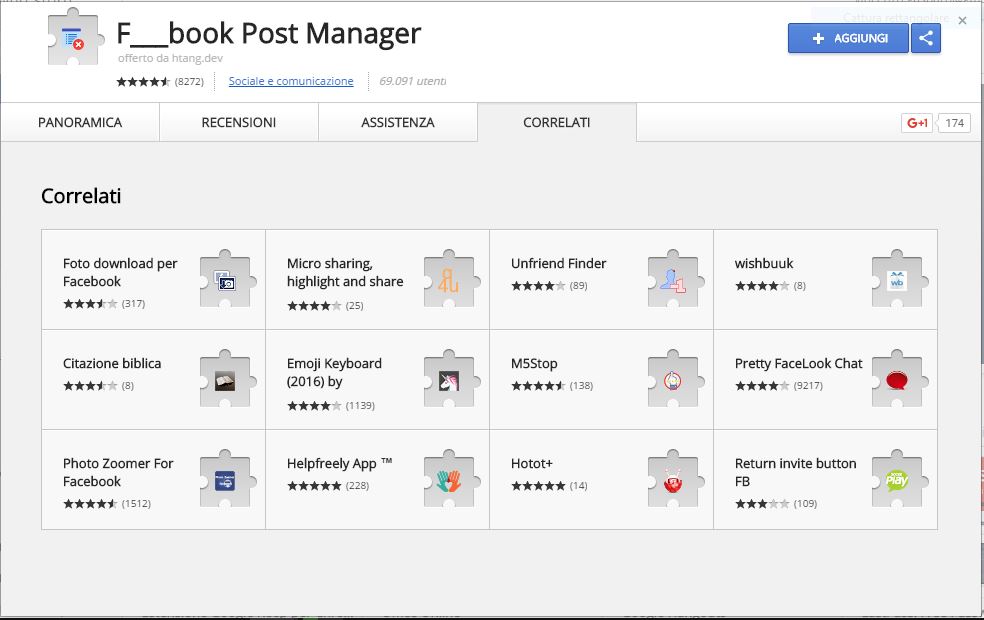Click the Micro sharing rating stars (25)
The image size is (984, 620).
coord(325,306)
